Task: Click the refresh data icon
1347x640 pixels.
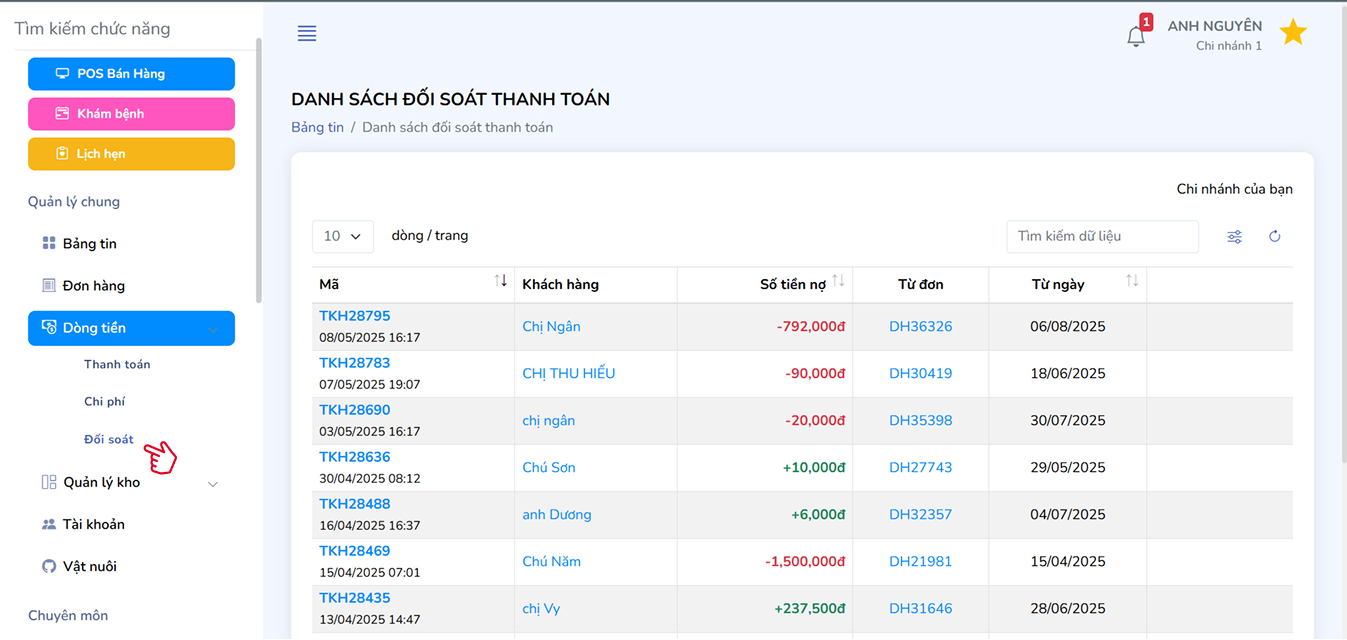Action: coord(1275,237)
